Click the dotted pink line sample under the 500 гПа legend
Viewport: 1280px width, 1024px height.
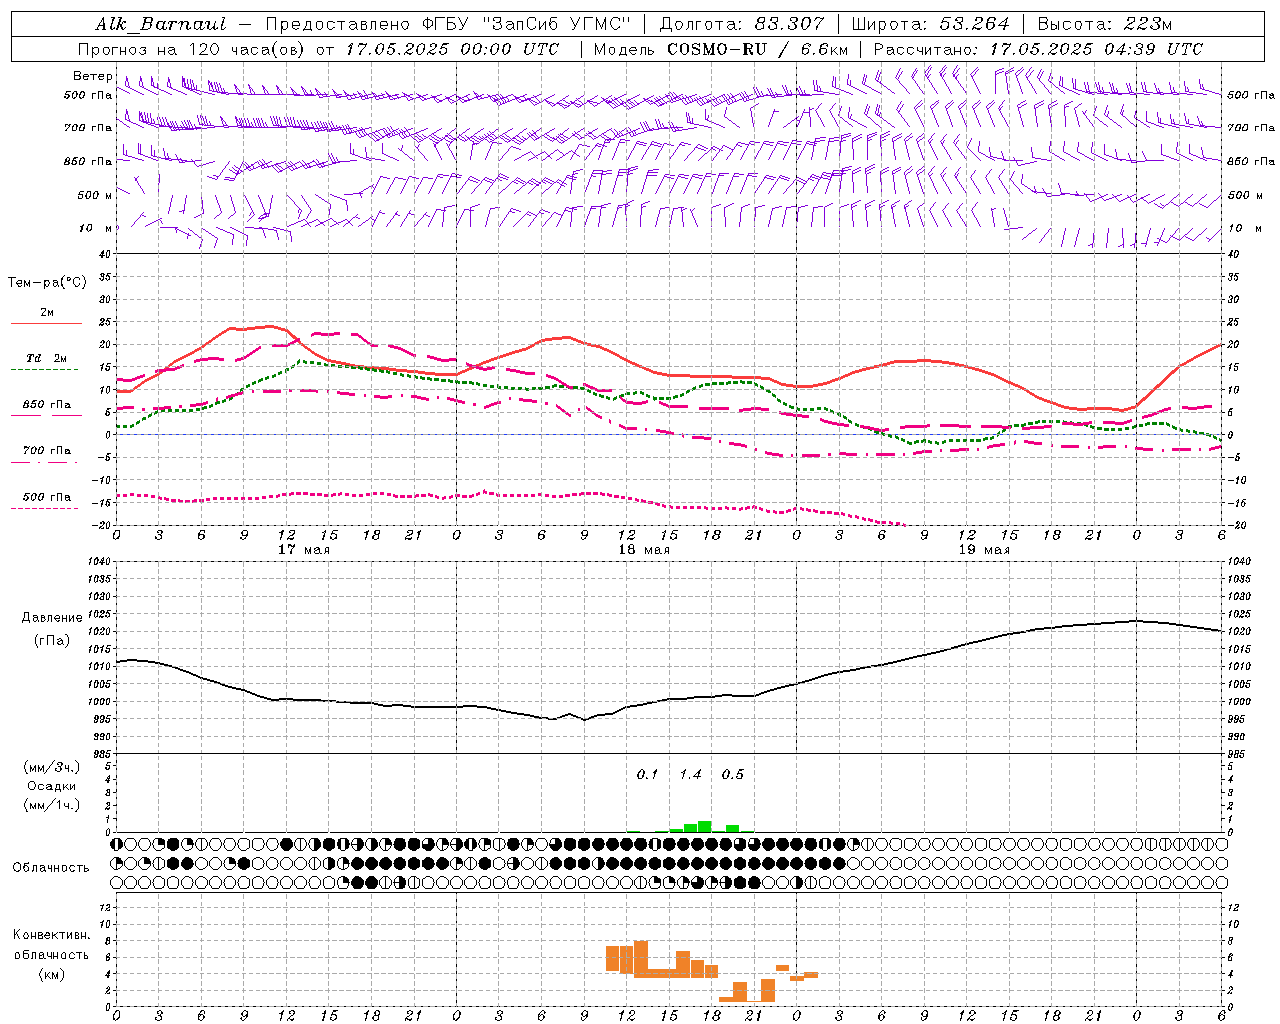pos(44,508)
